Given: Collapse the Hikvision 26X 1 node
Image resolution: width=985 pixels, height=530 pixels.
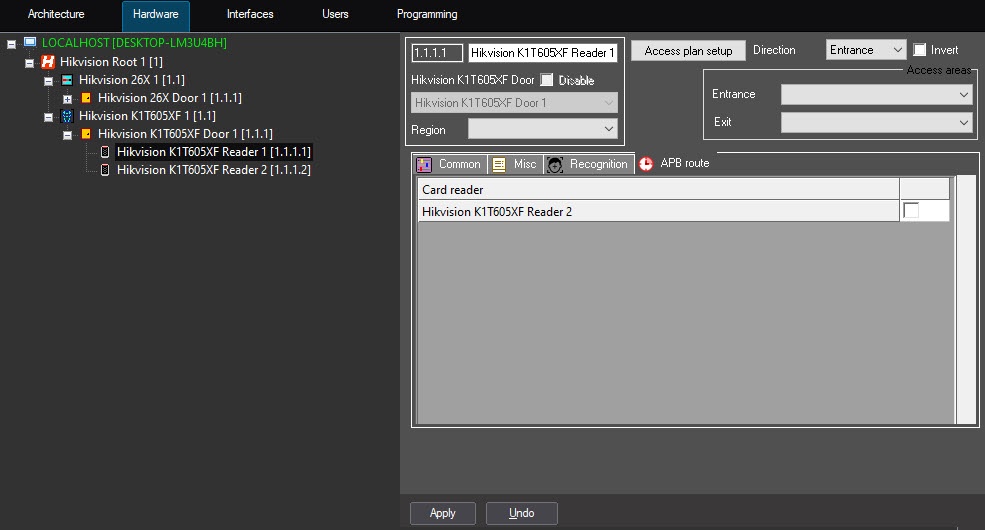Looking at the screenshot, I should tap(48, 81).
